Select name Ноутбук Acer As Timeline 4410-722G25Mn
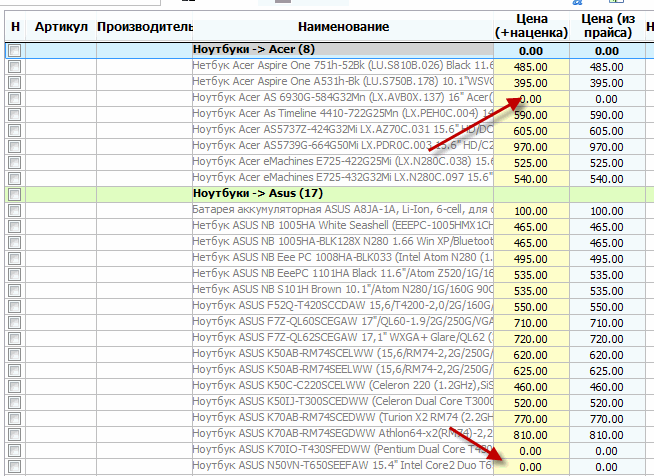Image resolution: width=654 pixels, height=476 pixels. (294, 113)
